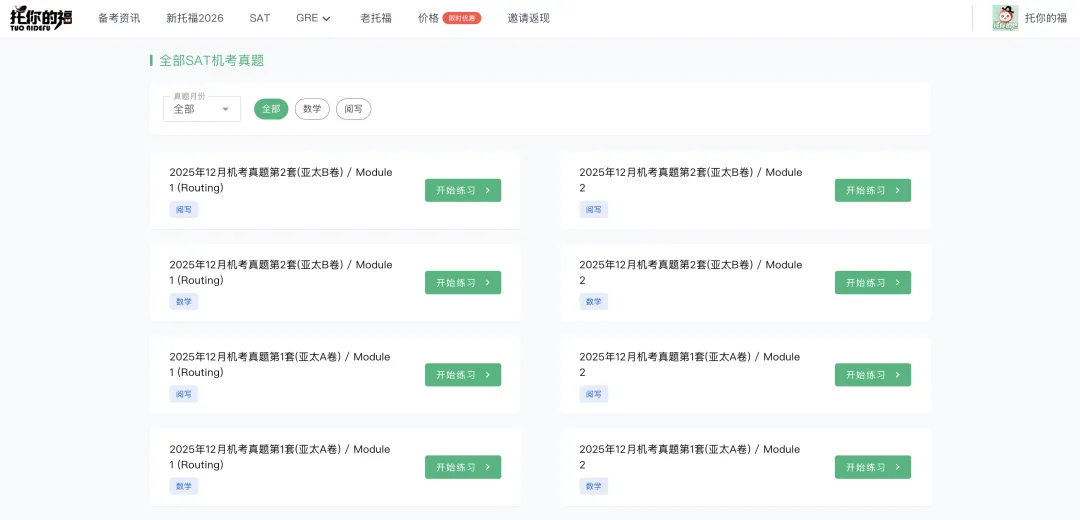
Task: Open the user avatar image
Action: pos(1005,19)
